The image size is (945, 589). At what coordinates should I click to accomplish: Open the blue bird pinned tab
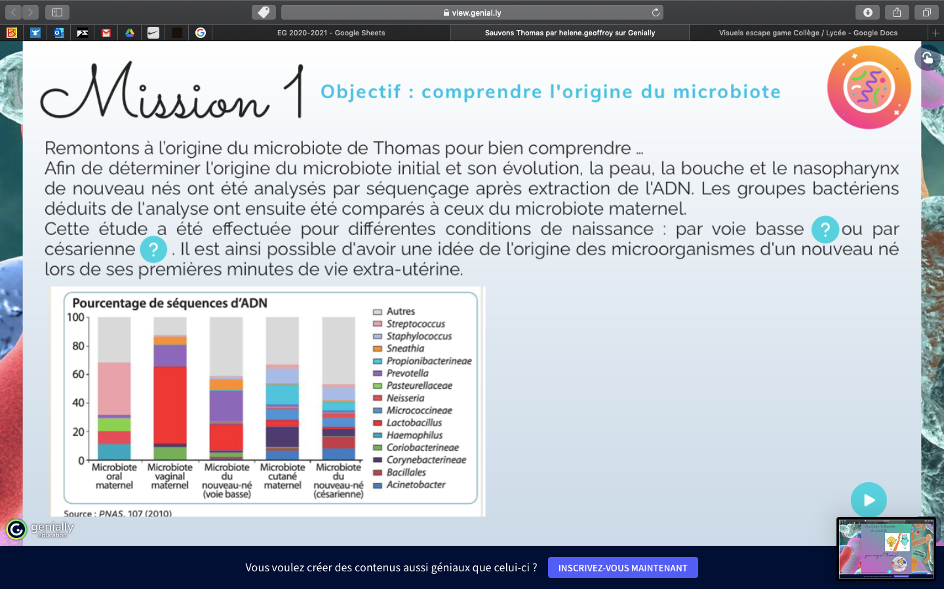tap(35, 33)
